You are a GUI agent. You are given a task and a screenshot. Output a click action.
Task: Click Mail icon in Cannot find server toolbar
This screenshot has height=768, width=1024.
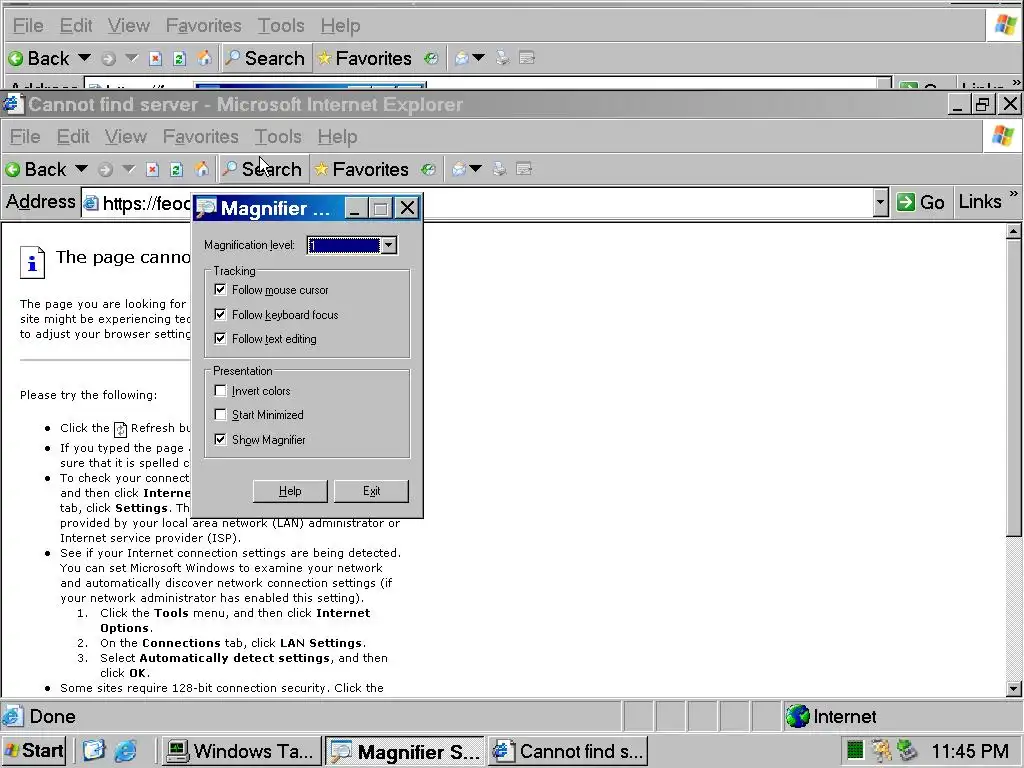tap(460, 170)
